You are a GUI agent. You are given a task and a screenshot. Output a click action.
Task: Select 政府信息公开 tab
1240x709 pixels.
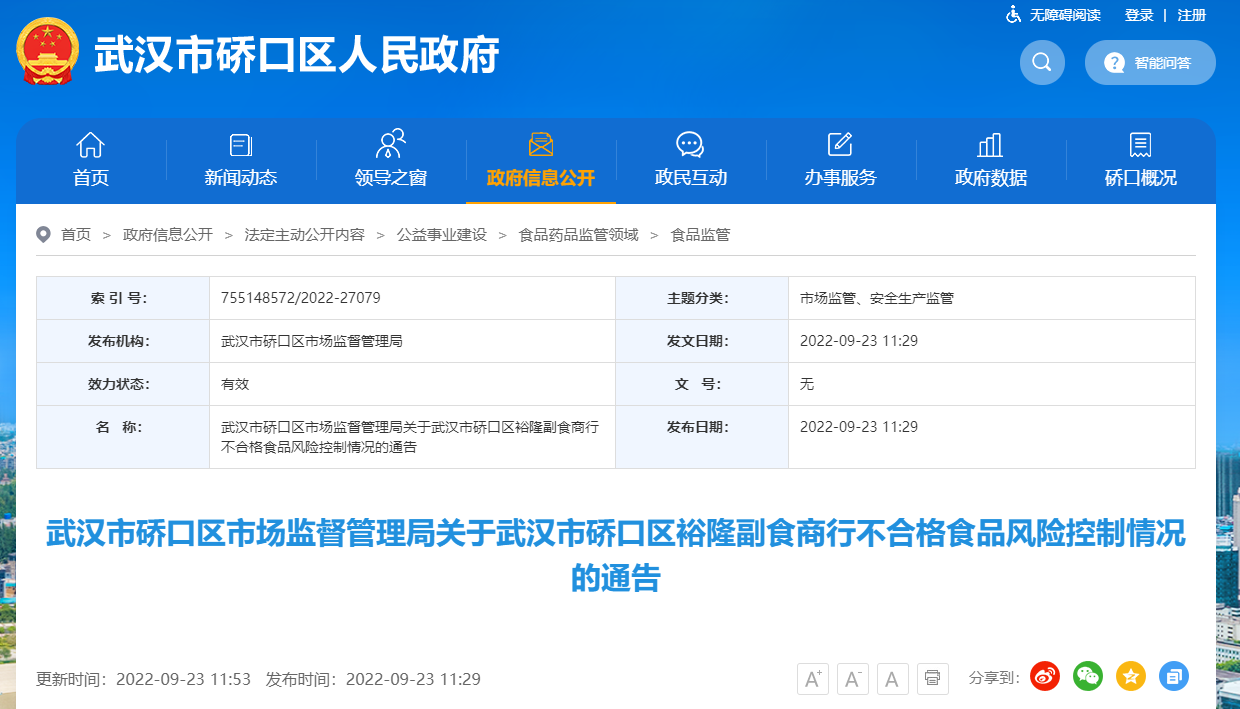[541, 160]
